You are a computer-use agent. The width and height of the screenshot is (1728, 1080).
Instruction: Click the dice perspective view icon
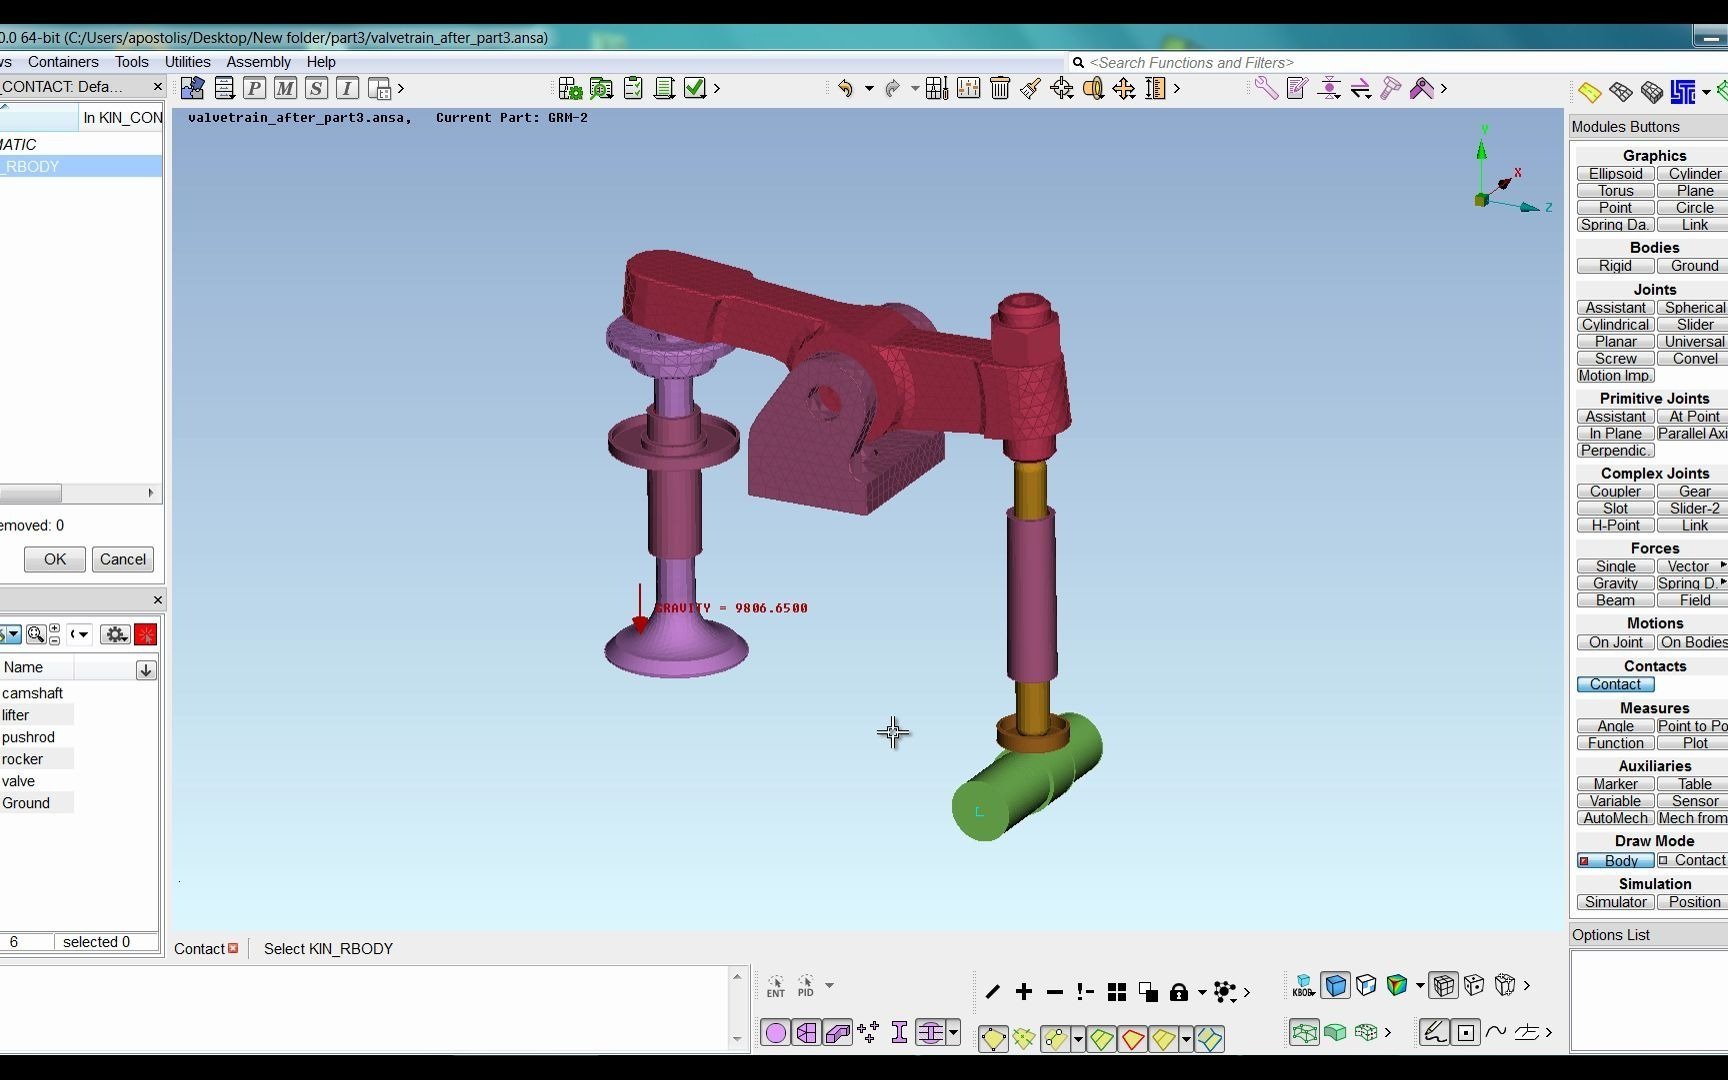(1474, 985)
